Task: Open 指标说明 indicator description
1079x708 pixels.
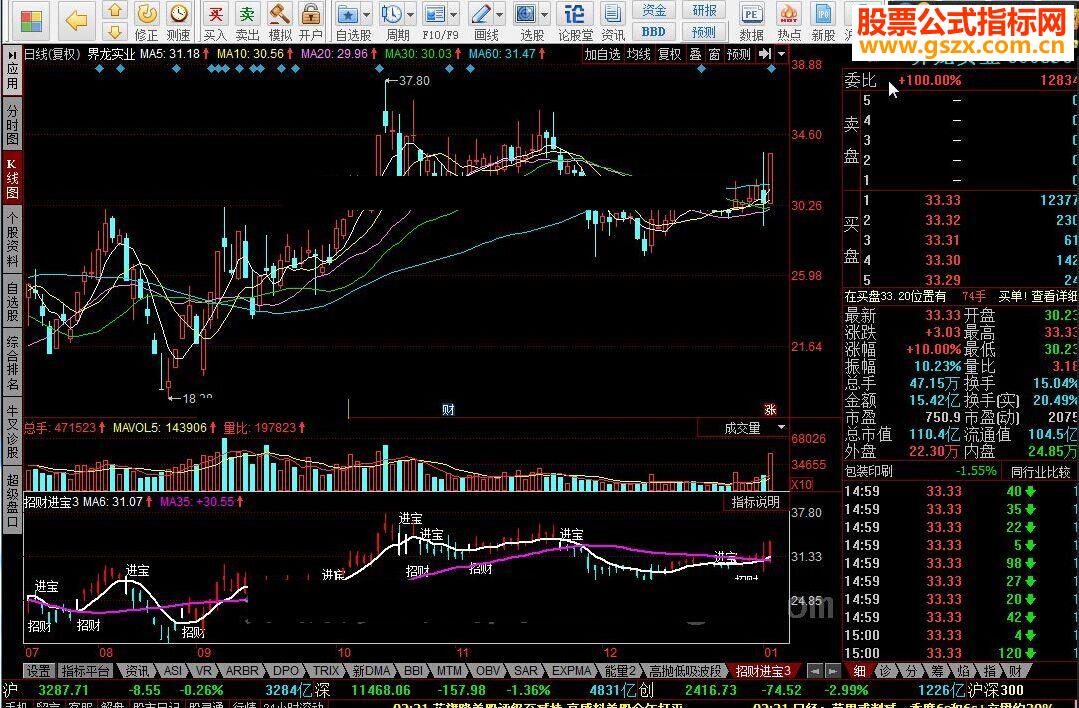Action: pos(756,502)
